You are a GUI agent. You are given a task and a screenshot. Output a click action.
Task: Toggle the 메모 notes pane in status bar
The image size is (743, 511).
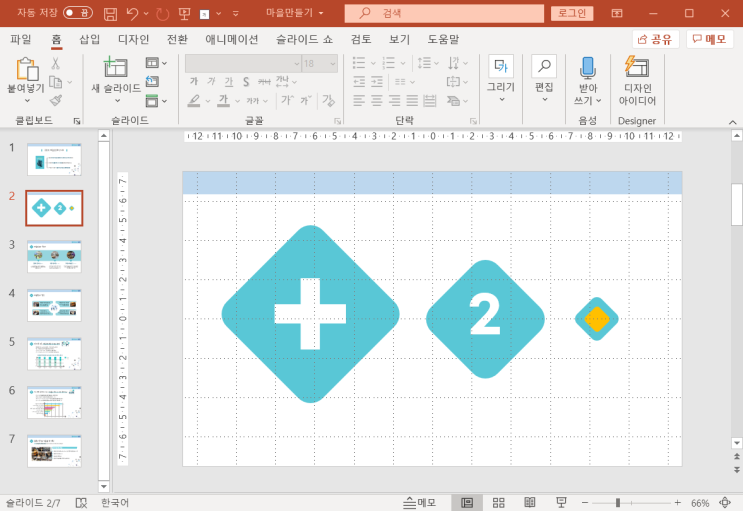419,503
